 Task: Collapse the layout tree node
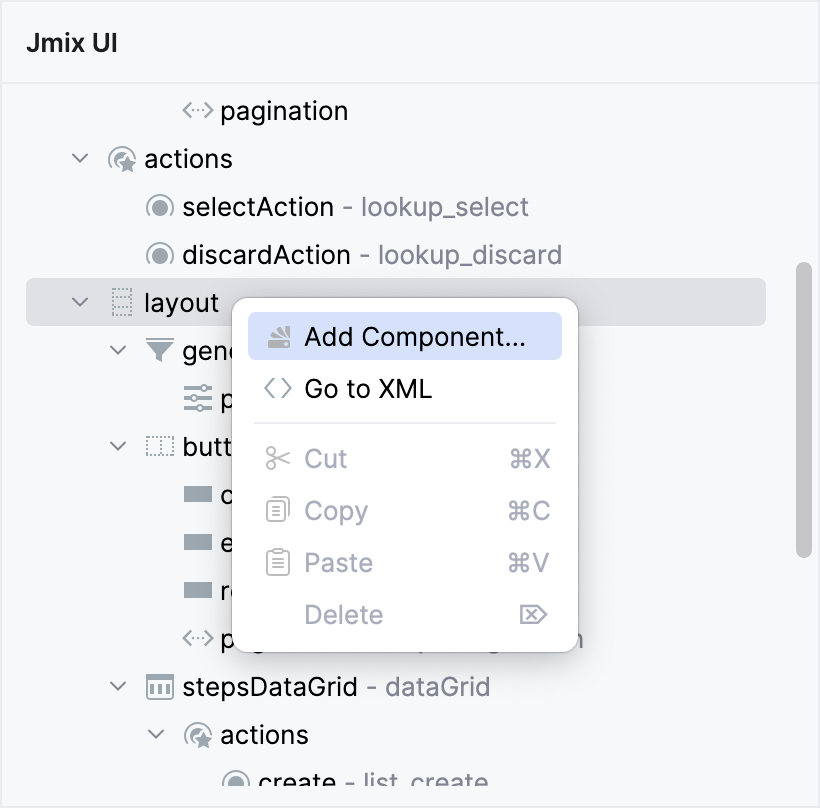(x=80, y=302)
